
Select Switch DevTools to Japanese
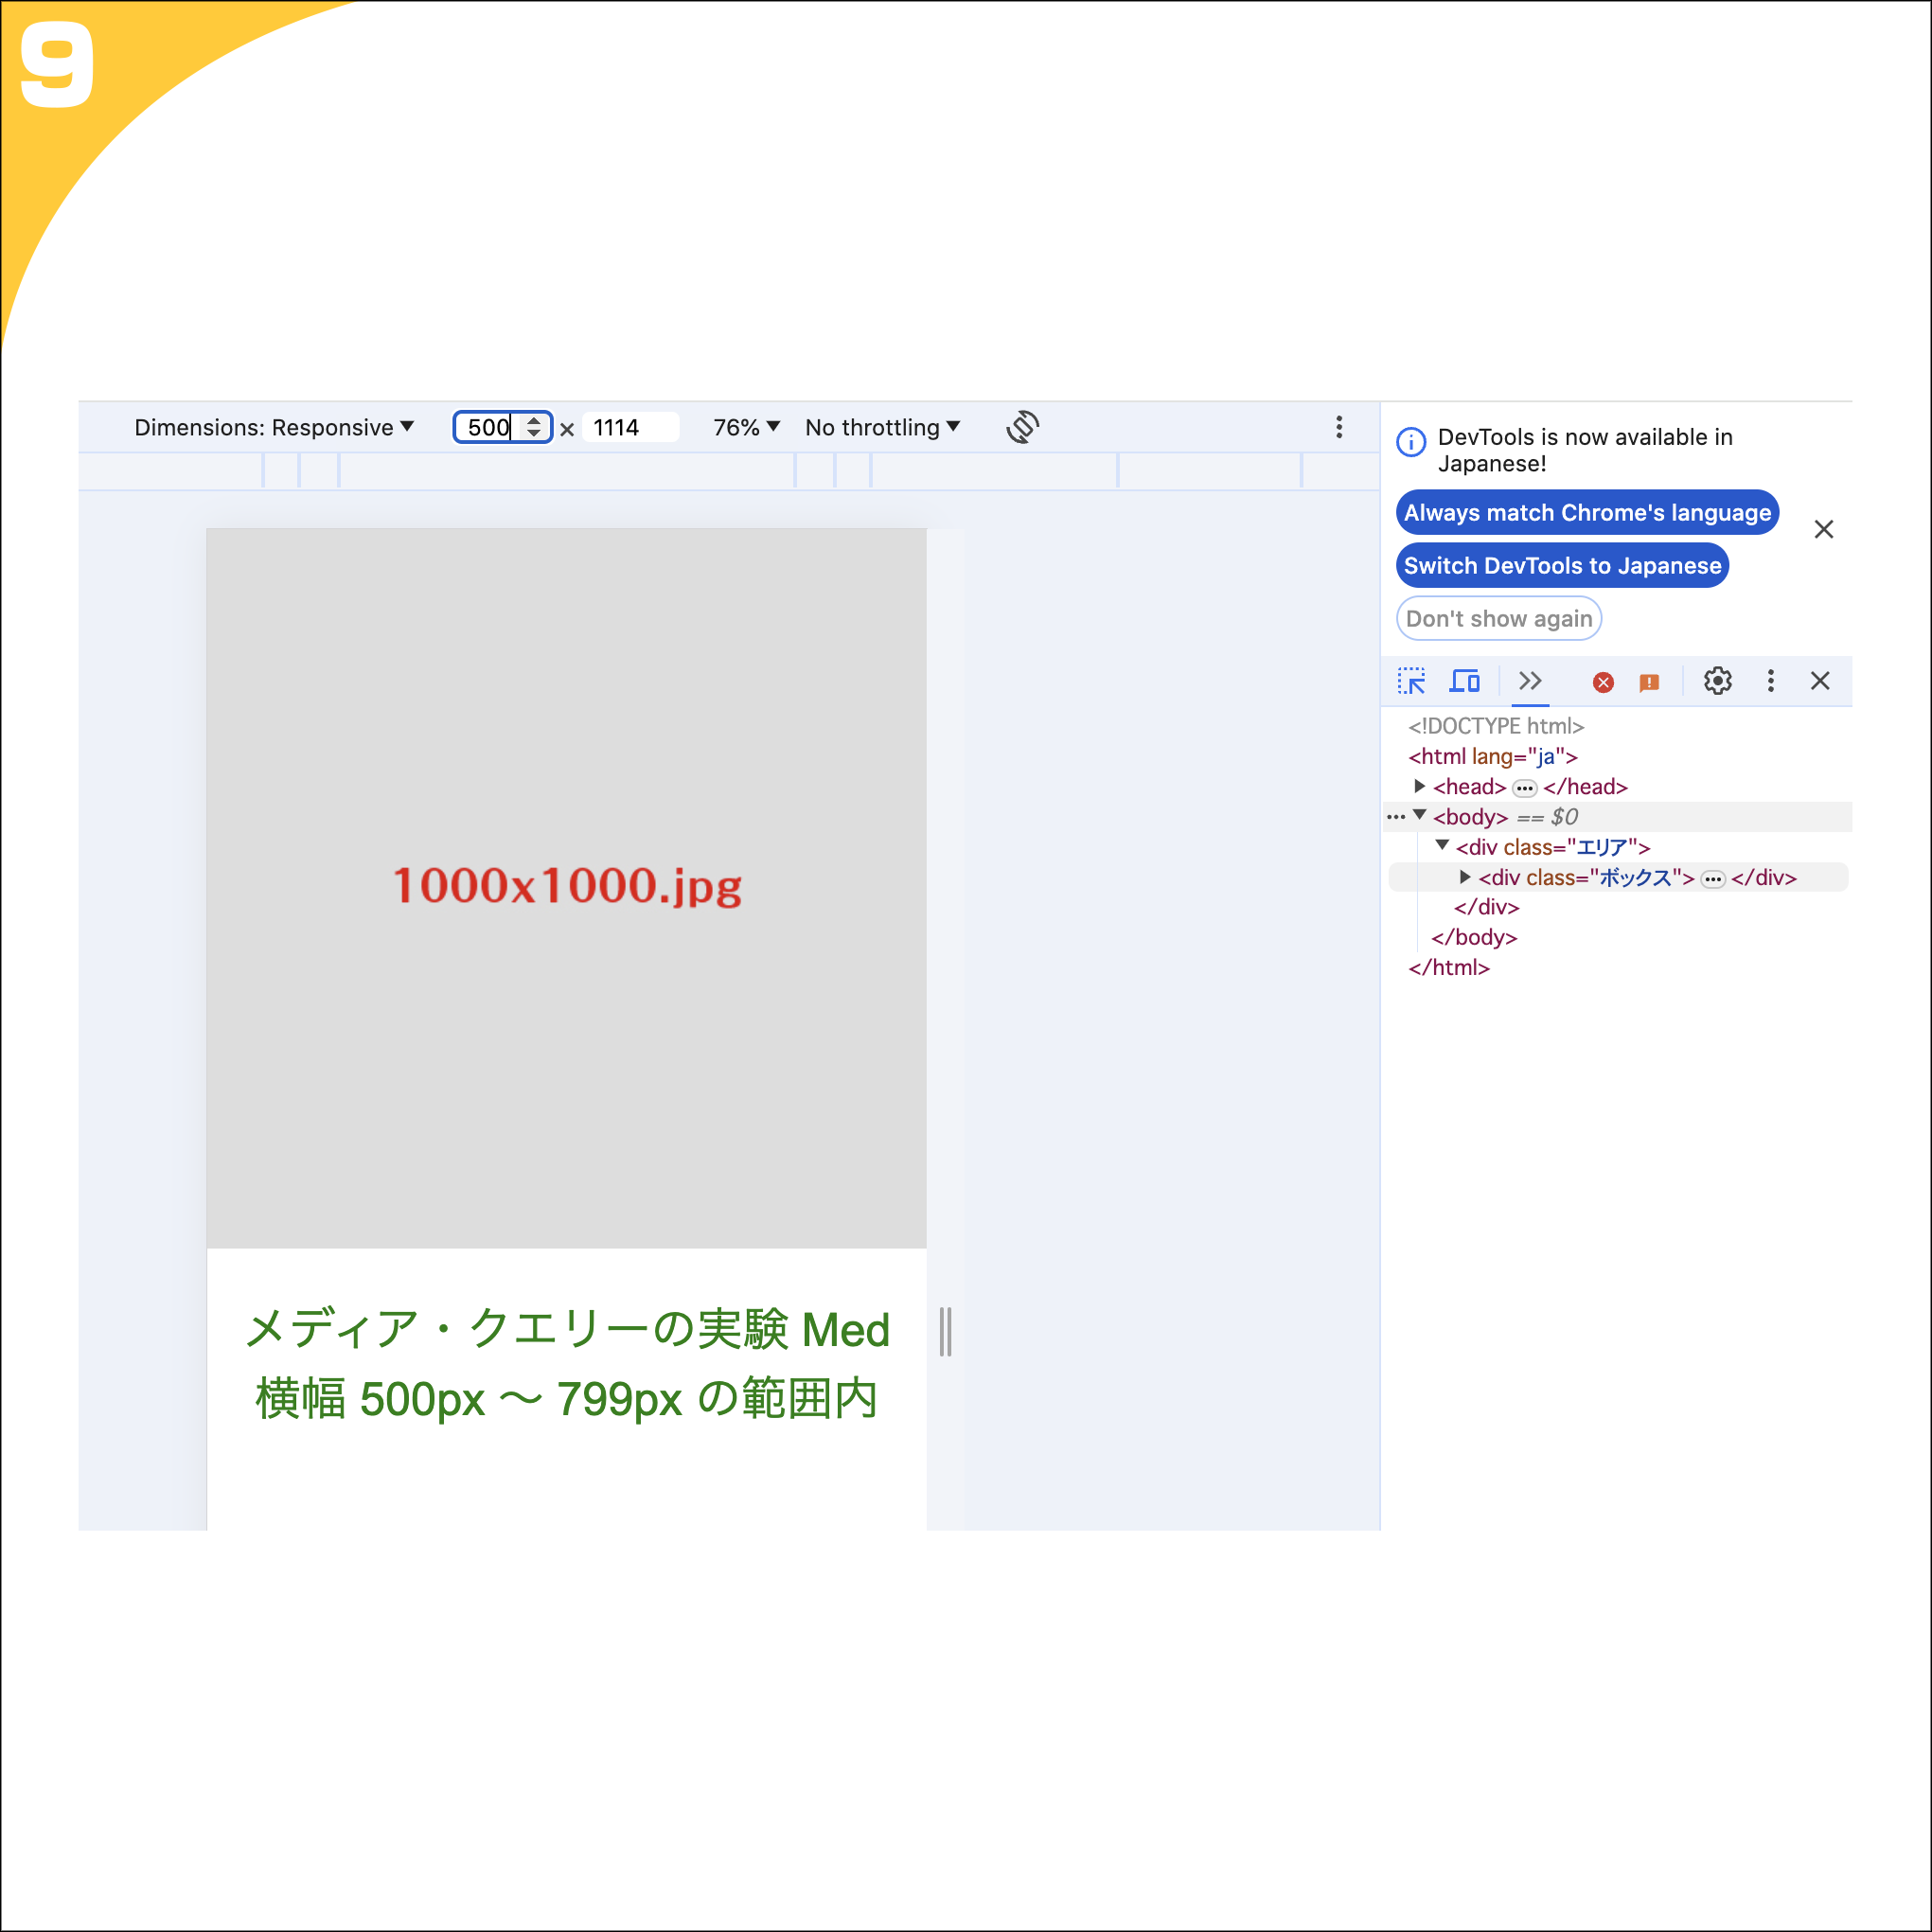[x=1564, y=564]
